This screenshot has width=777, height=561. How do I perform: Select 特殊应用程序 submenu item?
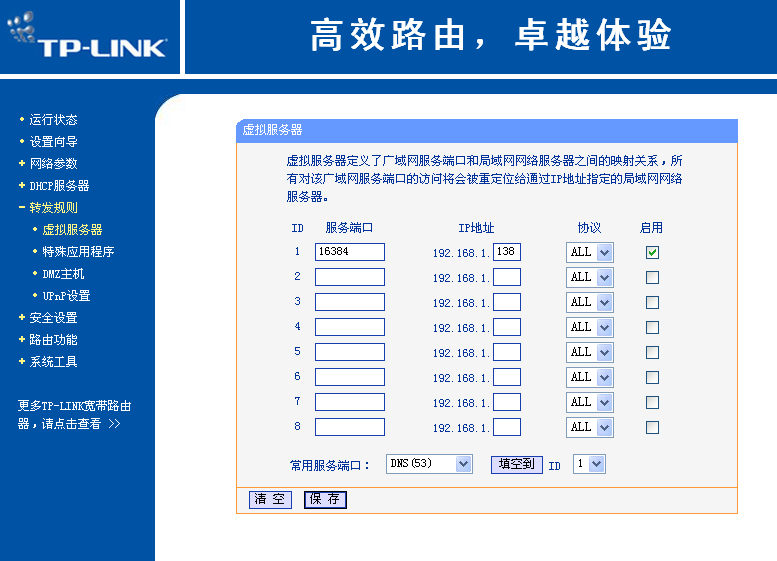(78, 252)
